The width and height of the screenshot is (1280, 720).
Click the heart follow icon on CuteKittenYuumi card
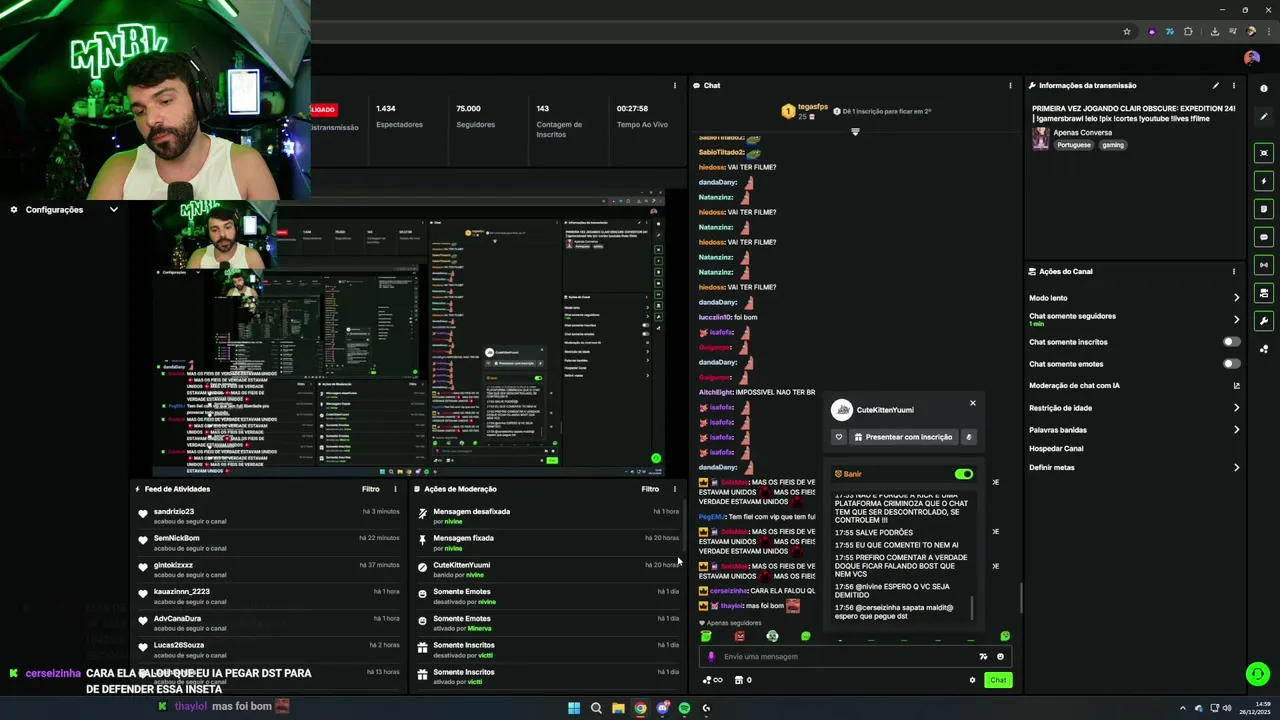pyautogui.click(x=839, y=437)
